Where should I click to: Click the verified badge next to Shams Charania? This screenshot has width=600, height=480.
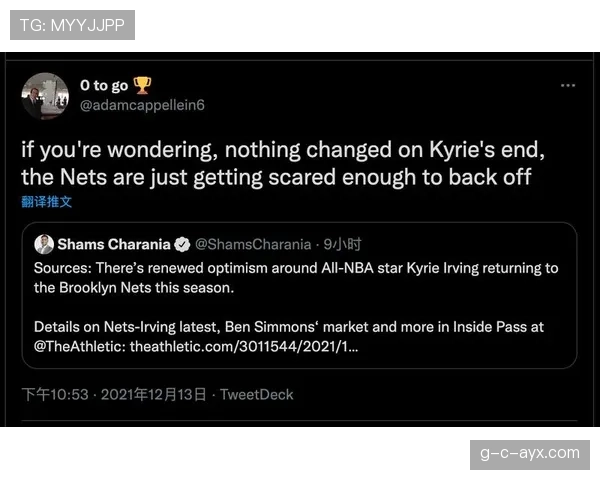point(182,244)
